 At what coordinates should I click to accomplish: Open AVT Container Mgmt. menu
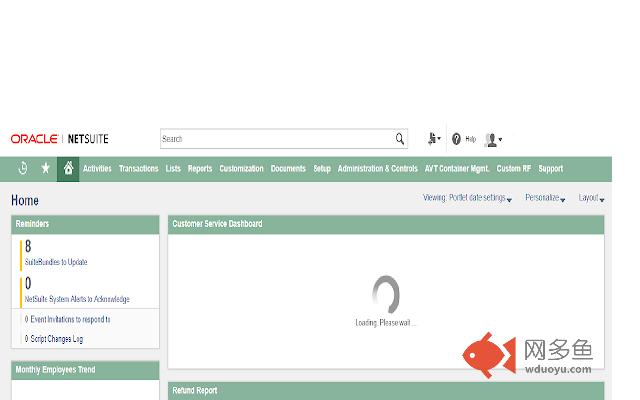pos(457,169)
